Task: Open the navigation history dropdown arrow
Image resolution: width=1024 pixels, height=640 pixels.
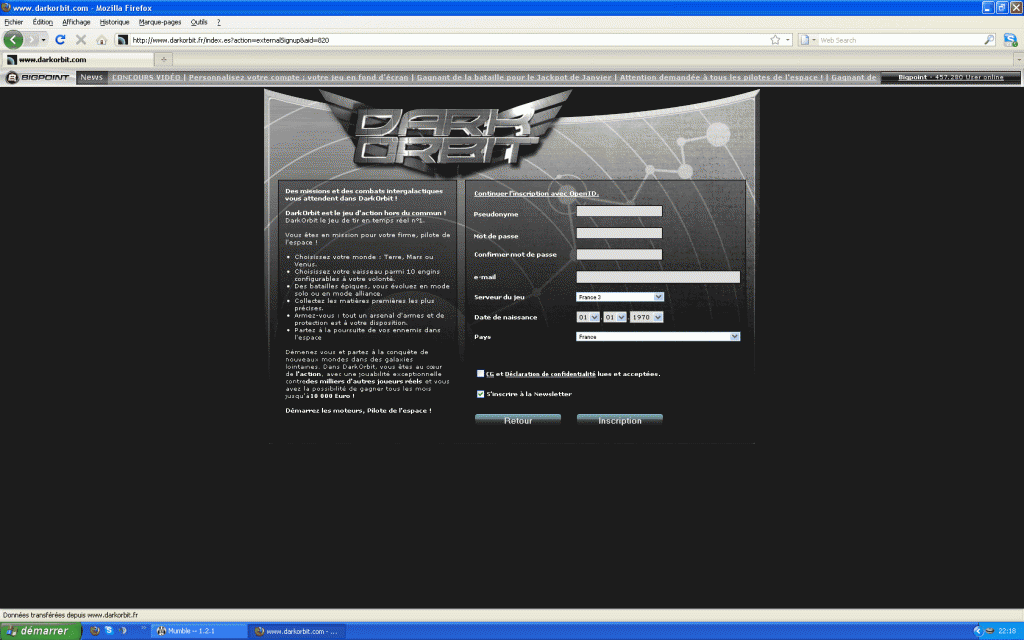Action: (x=44, y=40)
